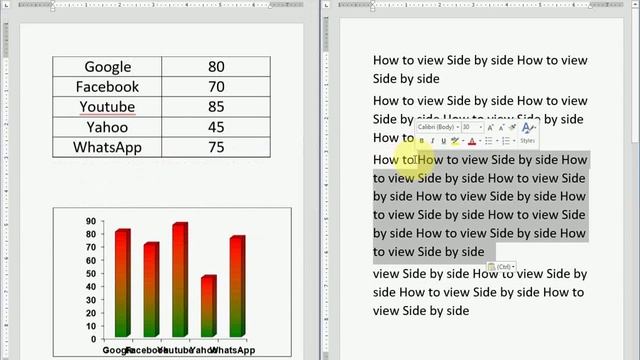This screenshot has width=640, height=360.
Task: Open Styles gallery in mini toolbar
Action: click(528, 133)
